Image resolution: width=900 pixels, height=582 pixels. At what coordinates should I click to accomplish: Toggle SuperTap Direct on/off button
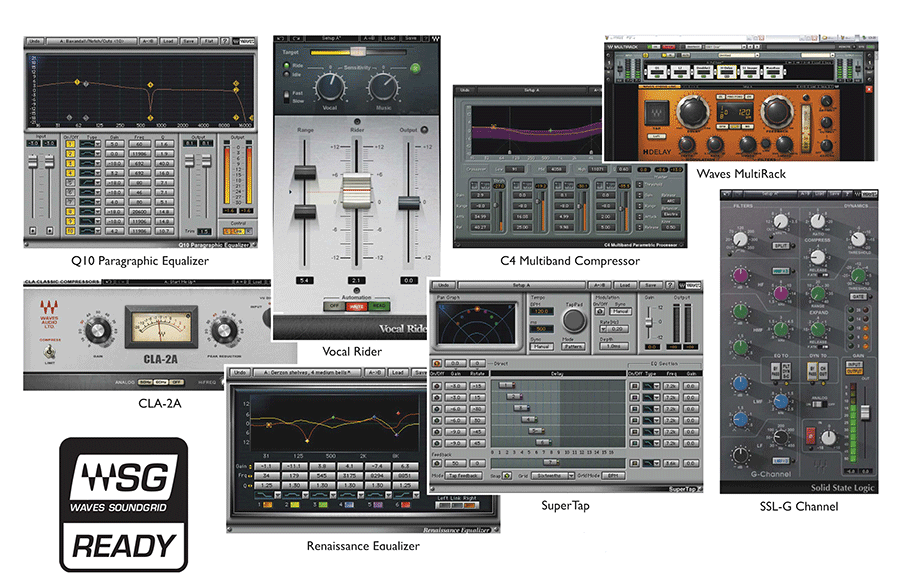pyautogui.click(x=437, y=364)
